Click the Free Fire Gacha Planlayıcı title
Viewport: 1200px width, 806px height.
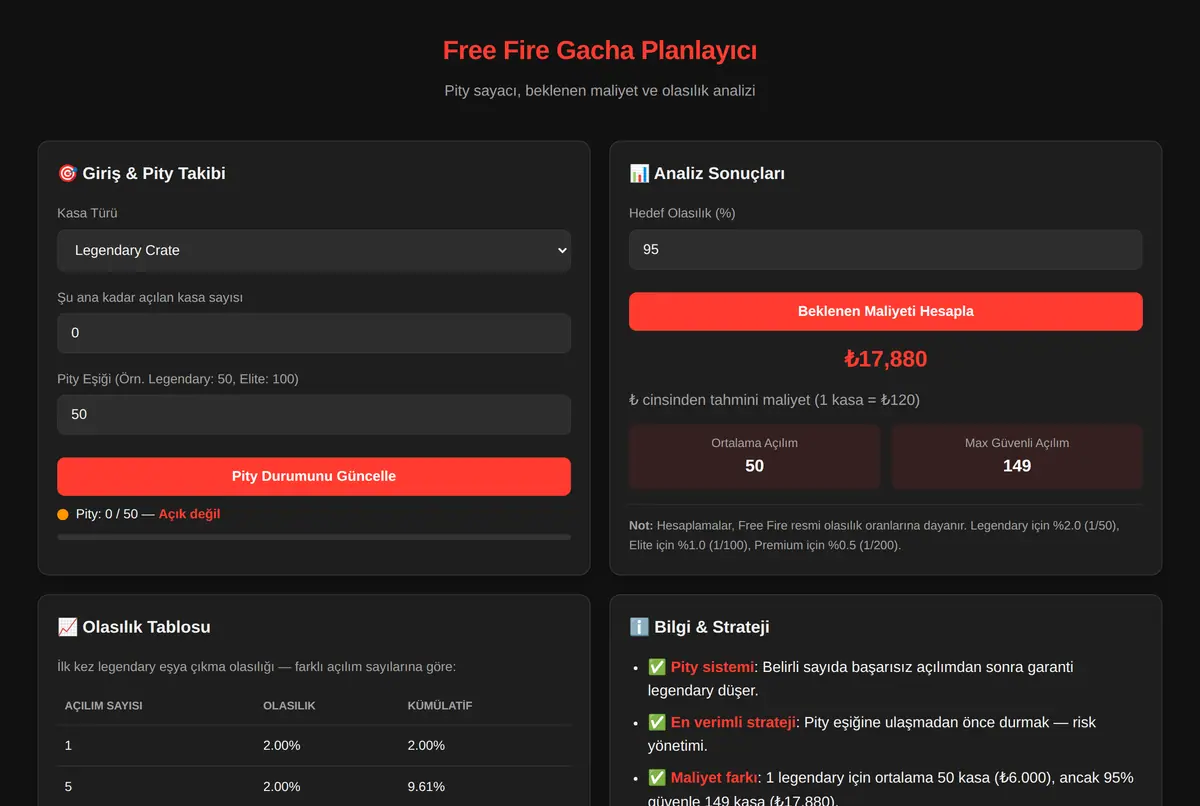(x=600, y=50)
